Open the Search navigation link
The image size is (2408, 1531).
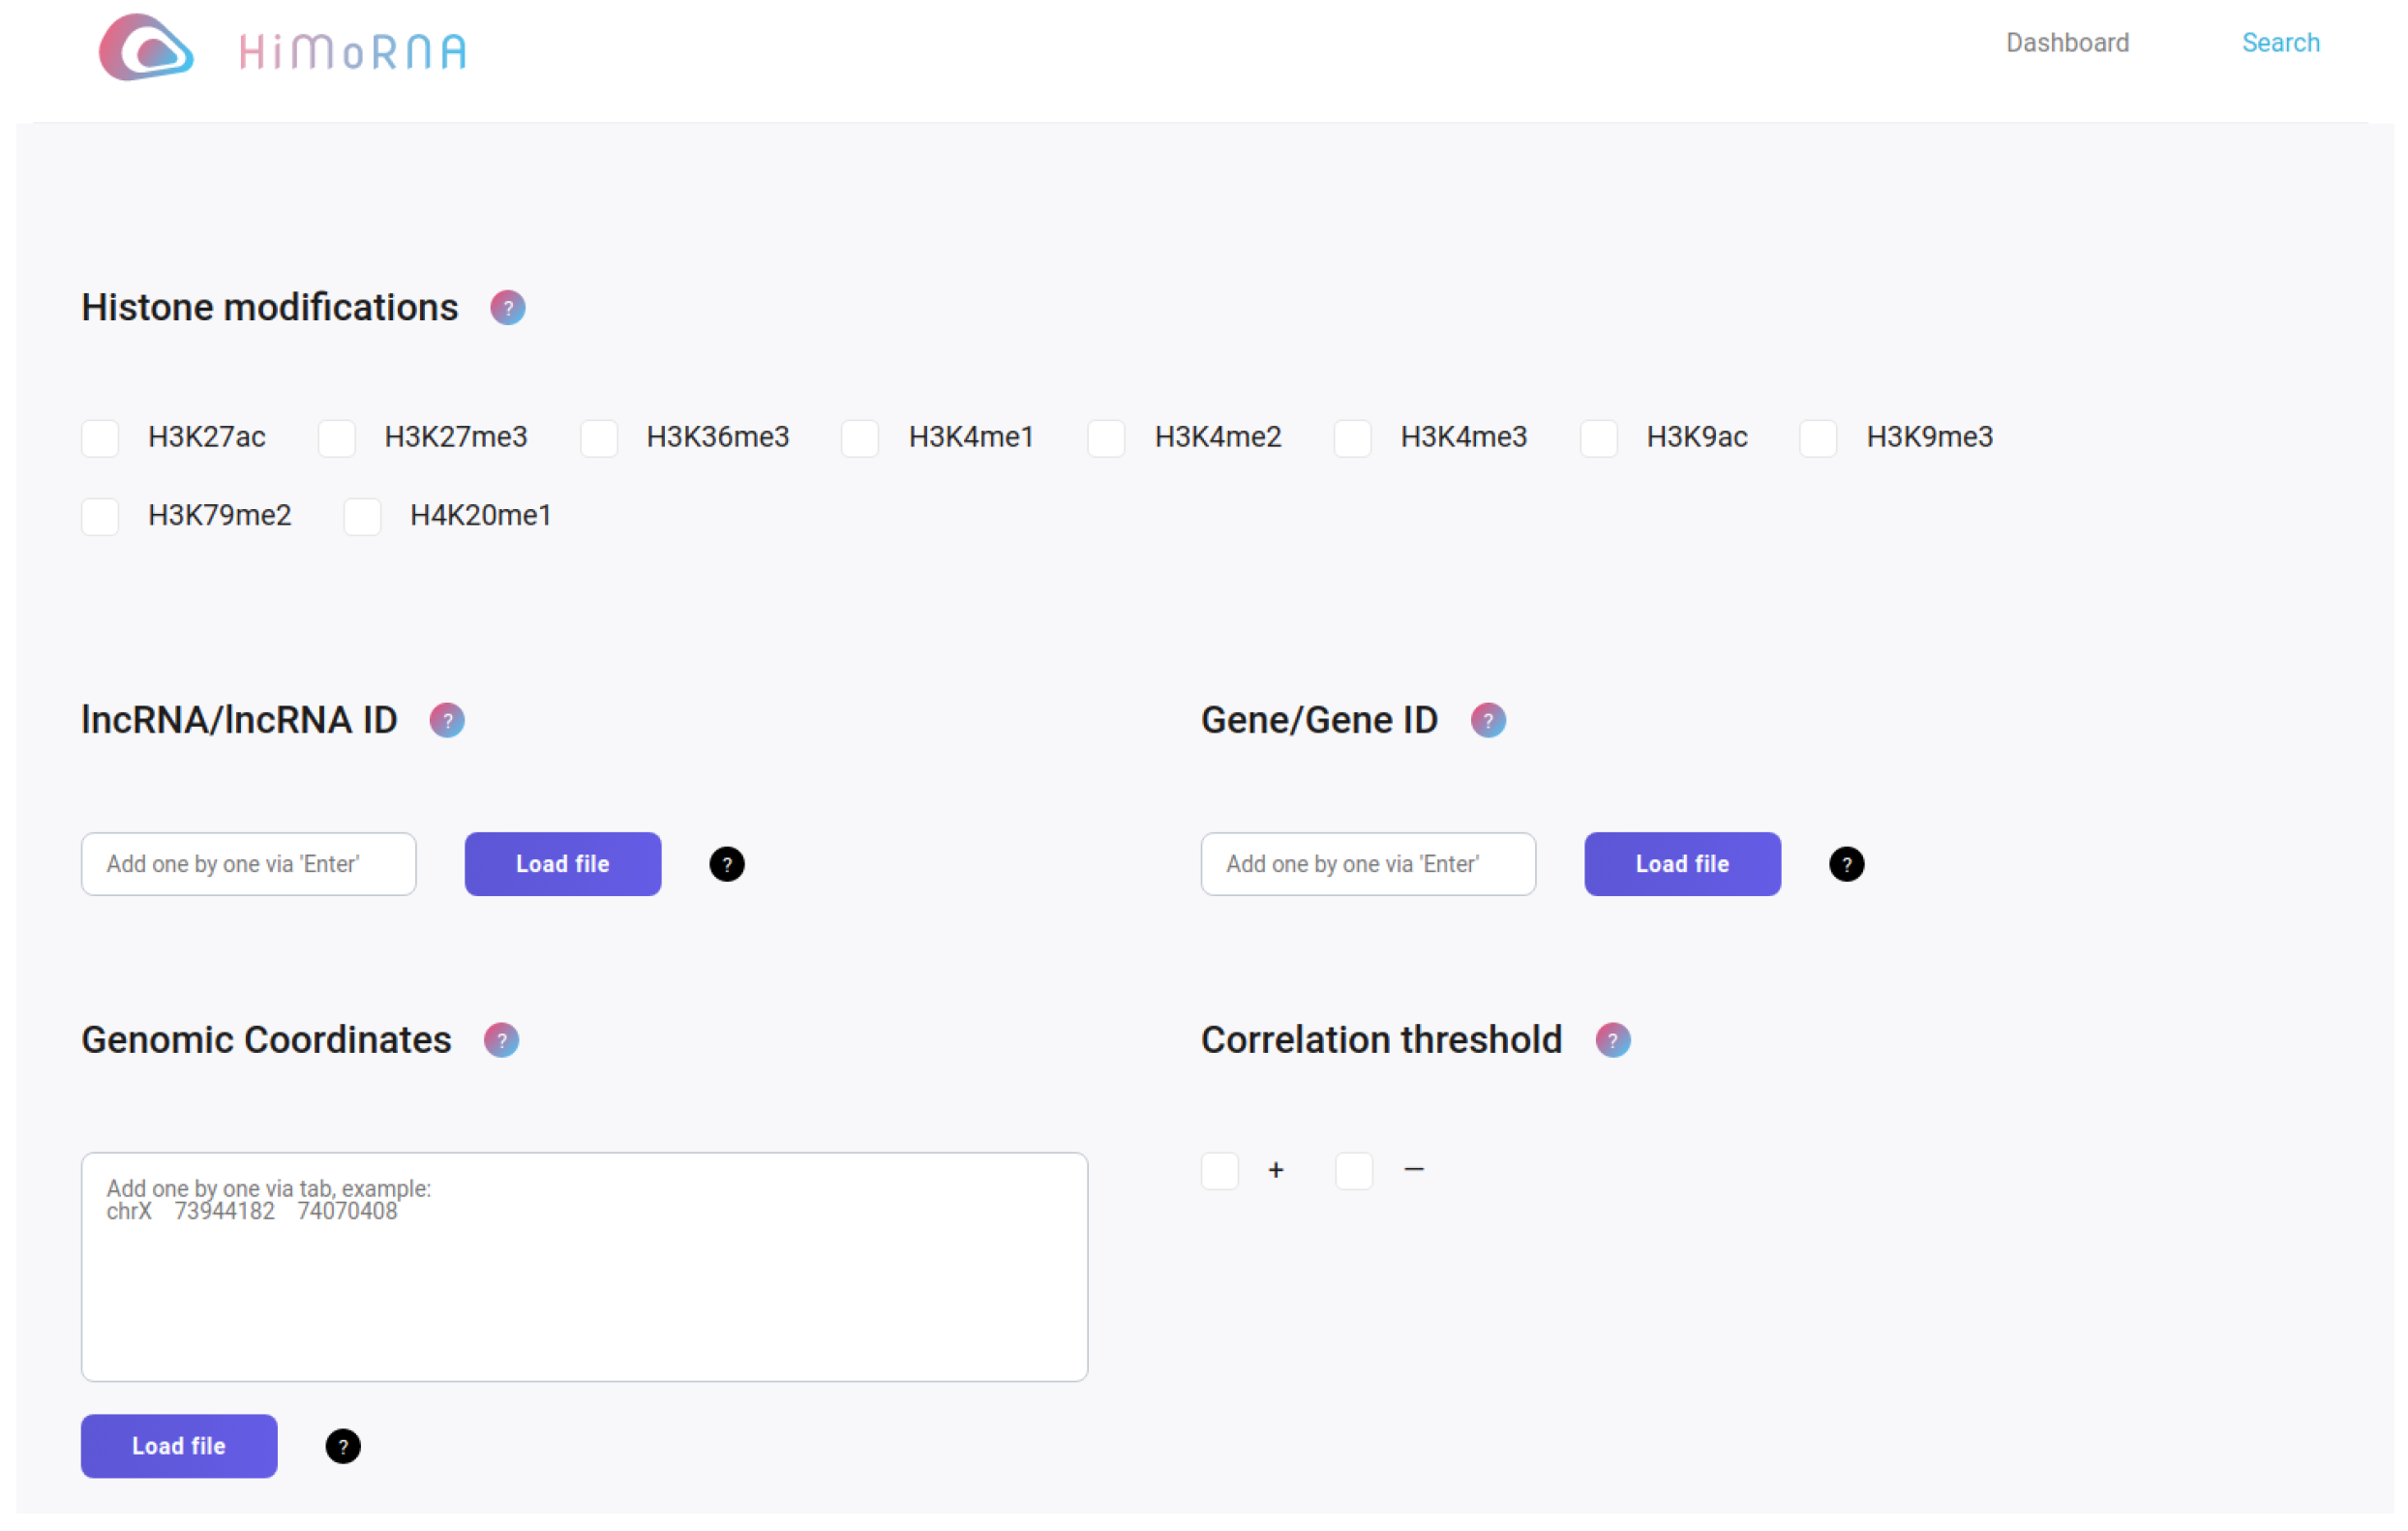[2279, 43]
